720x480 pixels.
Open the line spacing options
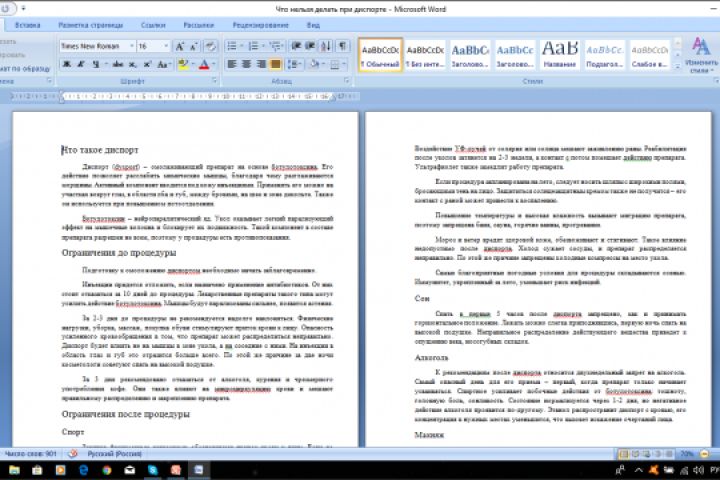click(293, 65)
